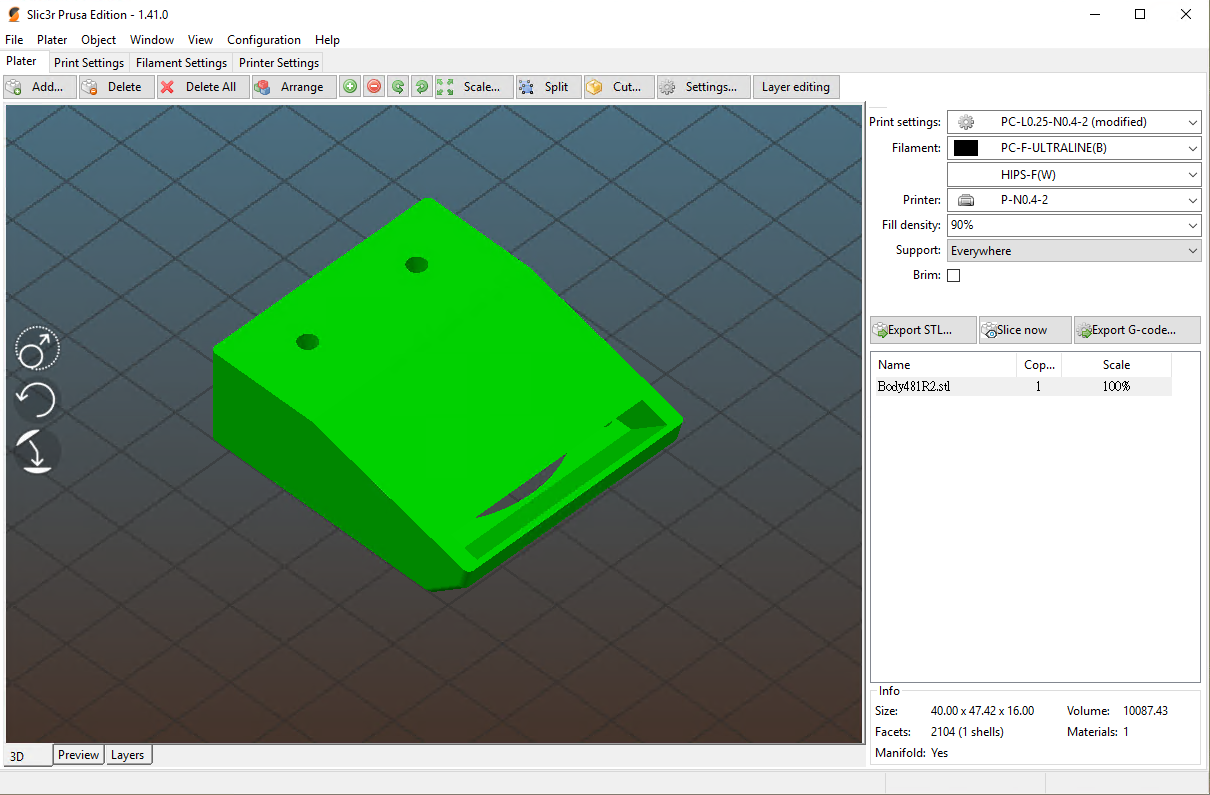Open the Cut... tool

pyautogui.click(x=619, y=87)
